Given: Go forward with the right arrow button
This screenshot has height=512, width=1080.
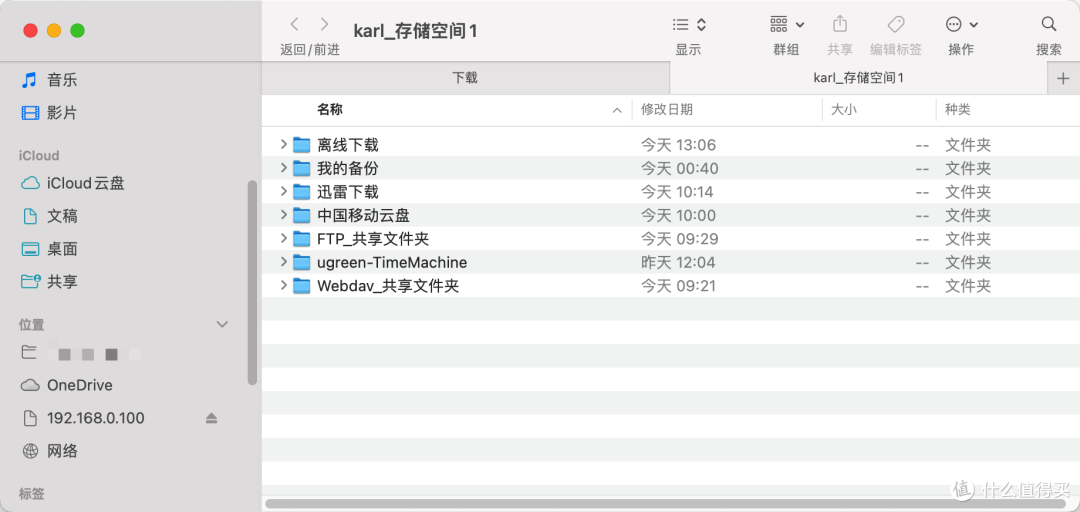Looking at the screenshot, I should point(324,25).
